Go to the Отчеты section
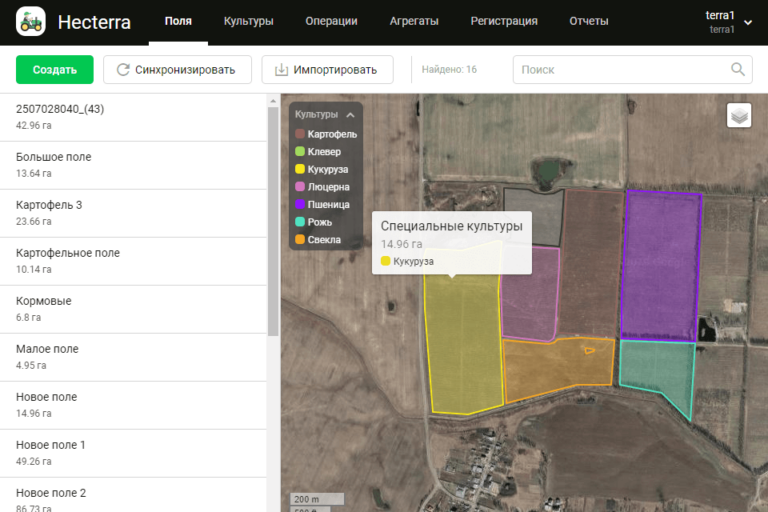The width and height of the screenshot is (768, 512). click(588, 21)
